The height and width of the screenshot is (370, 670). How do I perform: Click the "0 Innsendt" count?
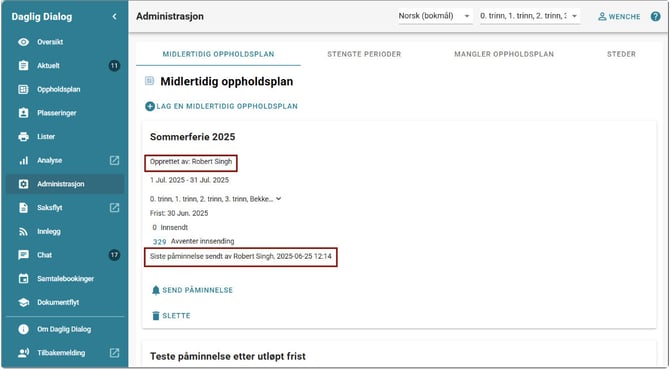pos(170,228)
